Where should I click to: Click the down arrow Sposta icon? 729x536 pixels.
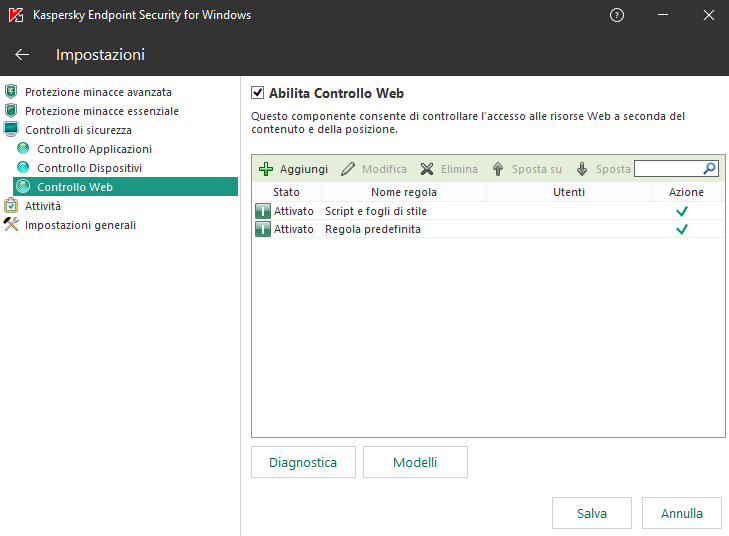tap(582, 169)
